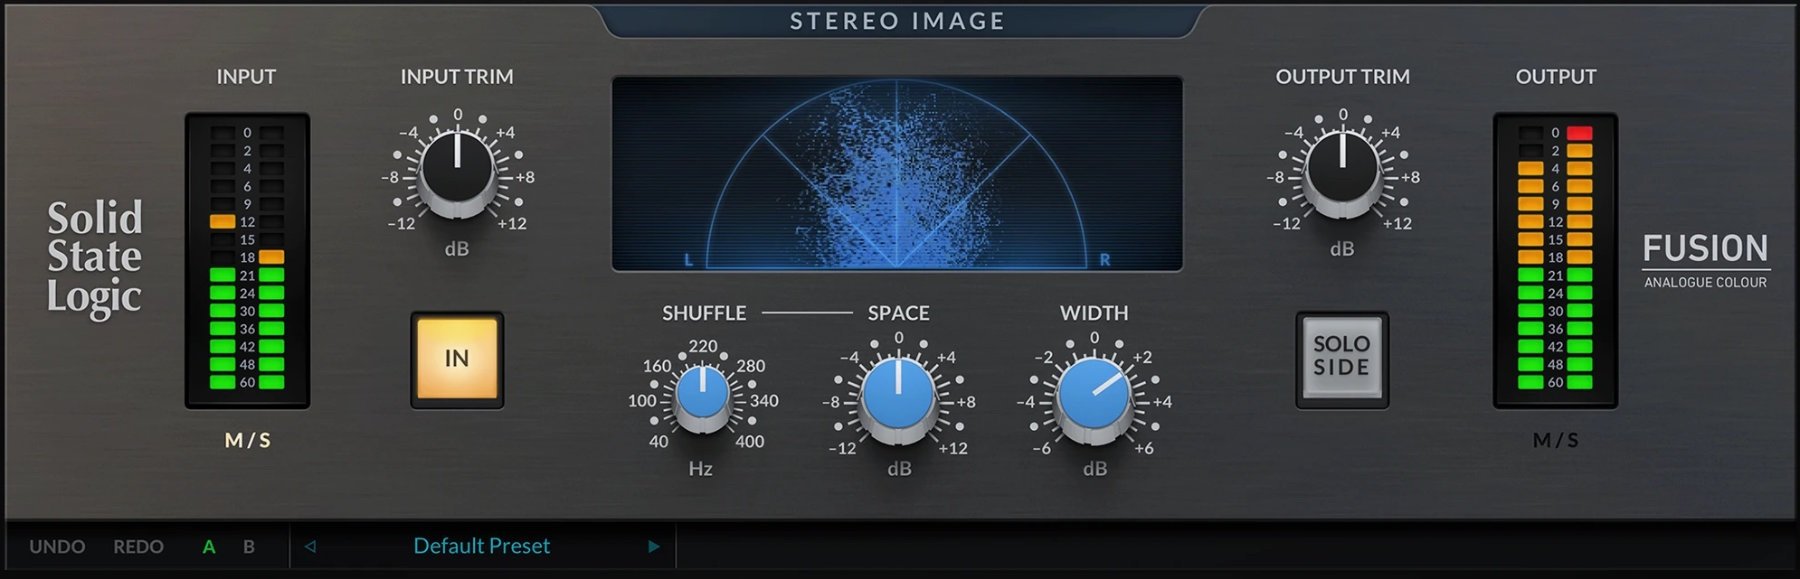Toggle the orange IN bypass button
Image resolution: width=1800 pixels, height=579 pixels.
pyautogui.click(x=457, y=359)
